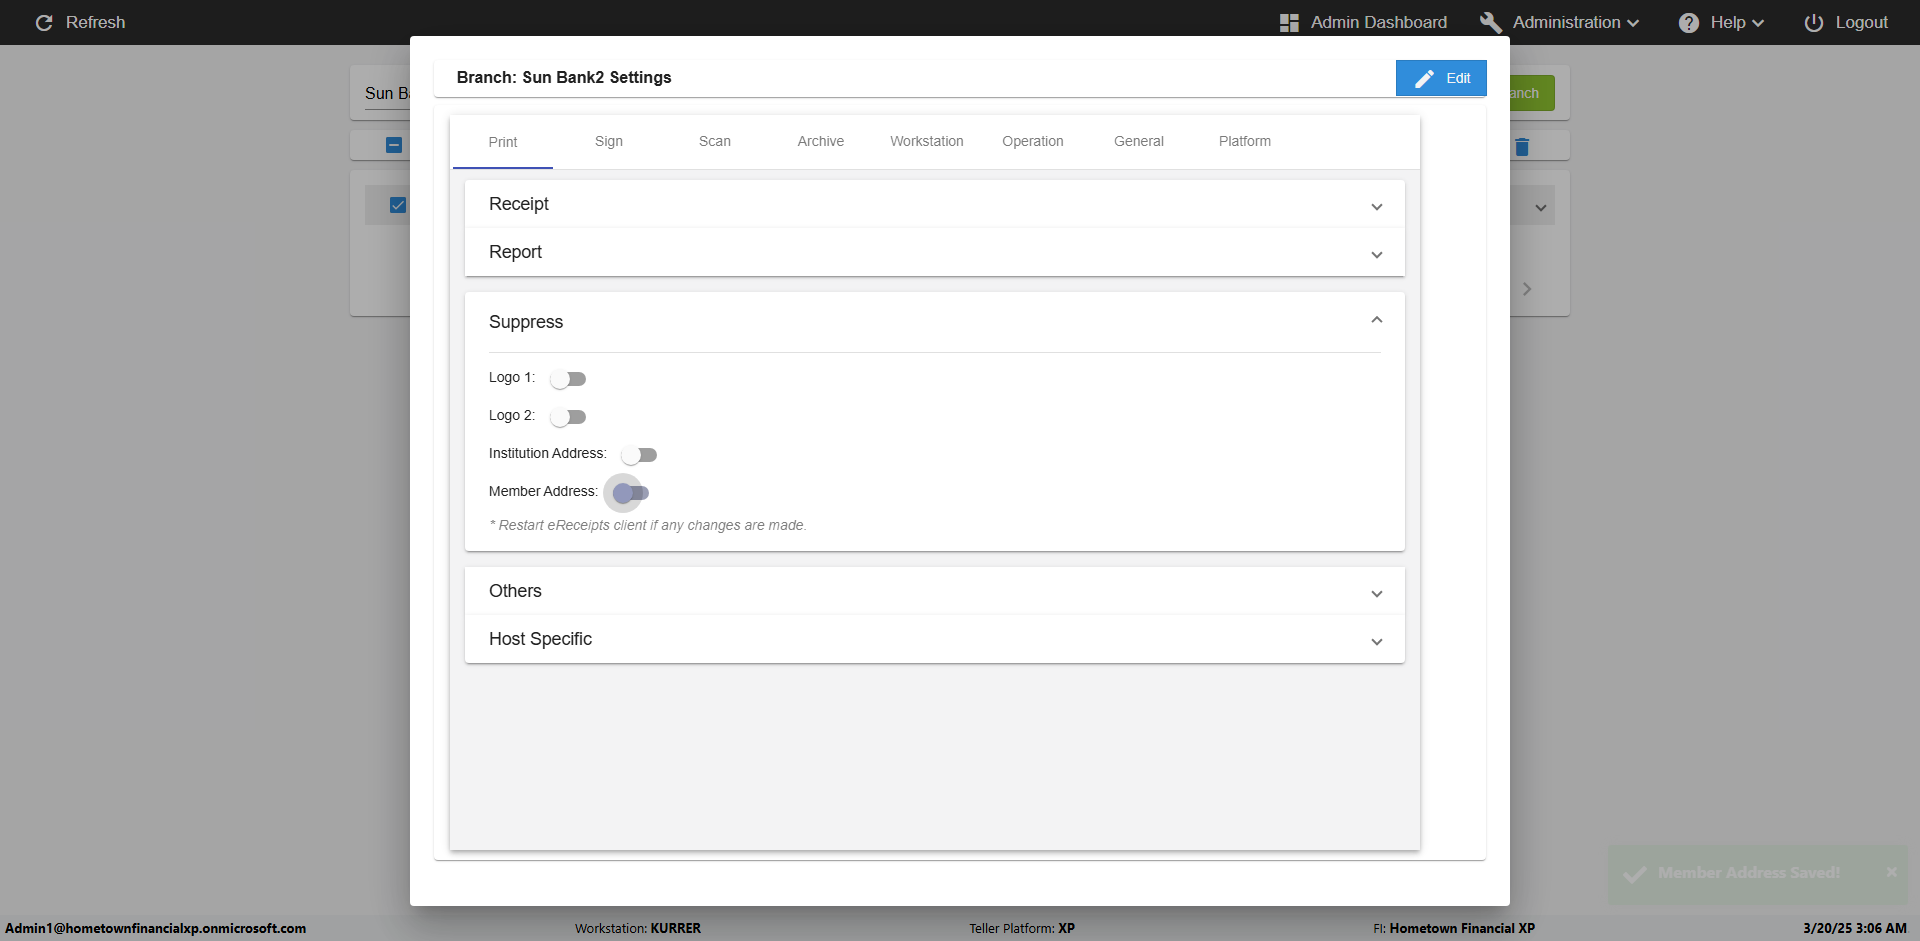The height and width of the screenshot is (941, 1920).
Task: Toggle the Logo 2 suppress switch
Action: pos(568,417)
